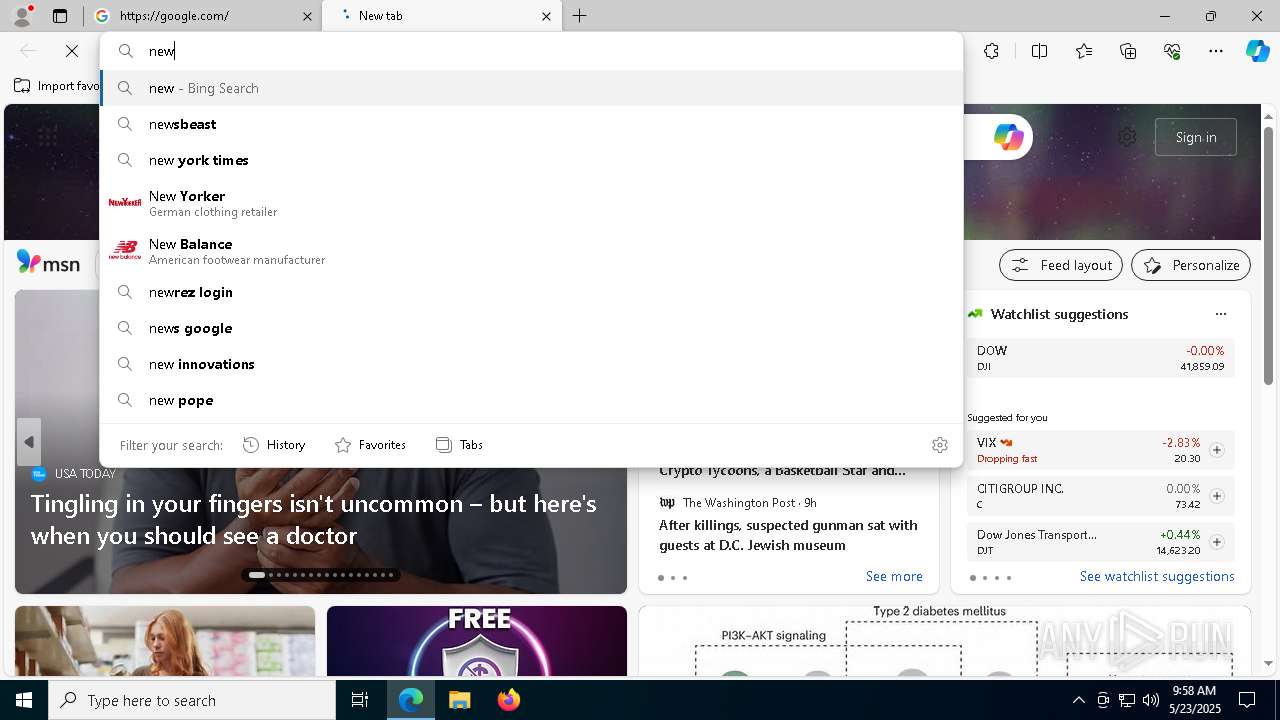Open page settings gear icon
The height and width of the screenshot is (720, 1280).
click(1127, 137)
